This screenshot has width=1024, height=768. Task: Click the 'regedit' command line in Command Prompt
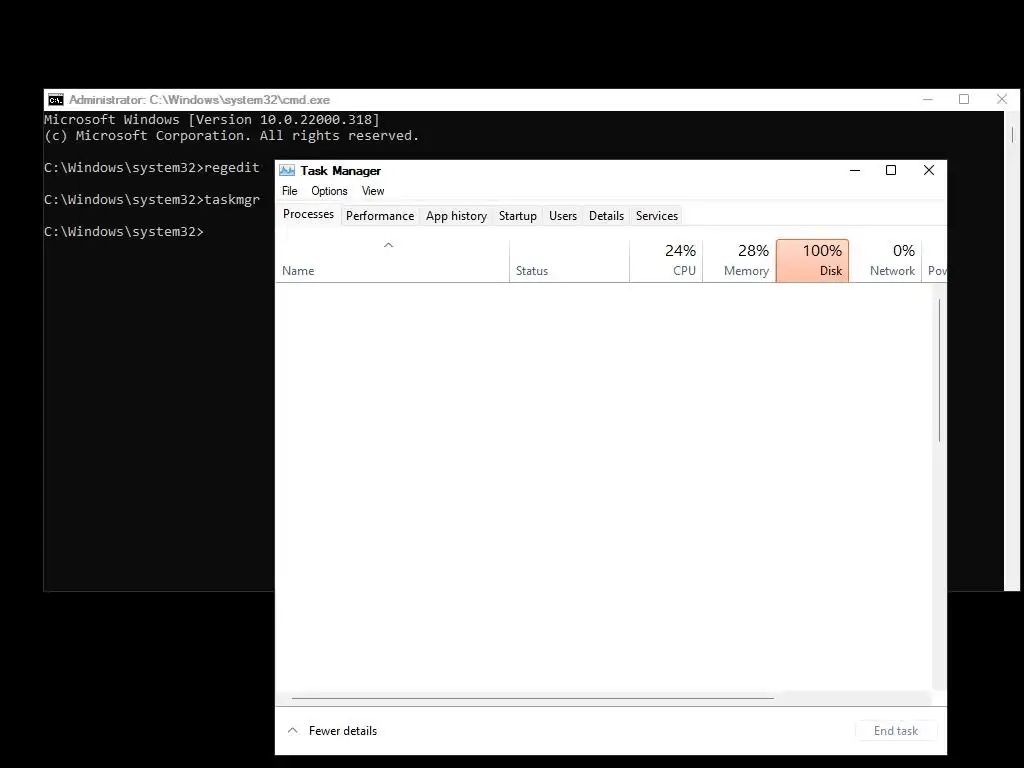152,168
